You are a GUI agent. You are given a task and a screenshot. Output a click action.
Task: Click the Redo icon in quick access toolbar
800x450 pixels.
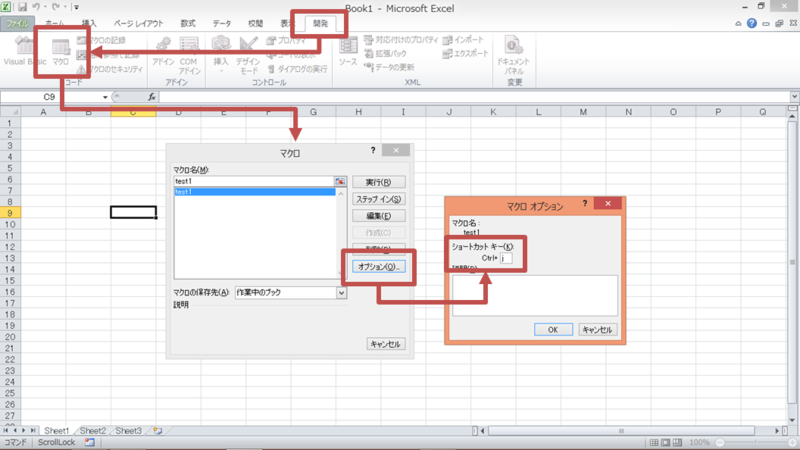pyautogui.click(x=56, y=7)
